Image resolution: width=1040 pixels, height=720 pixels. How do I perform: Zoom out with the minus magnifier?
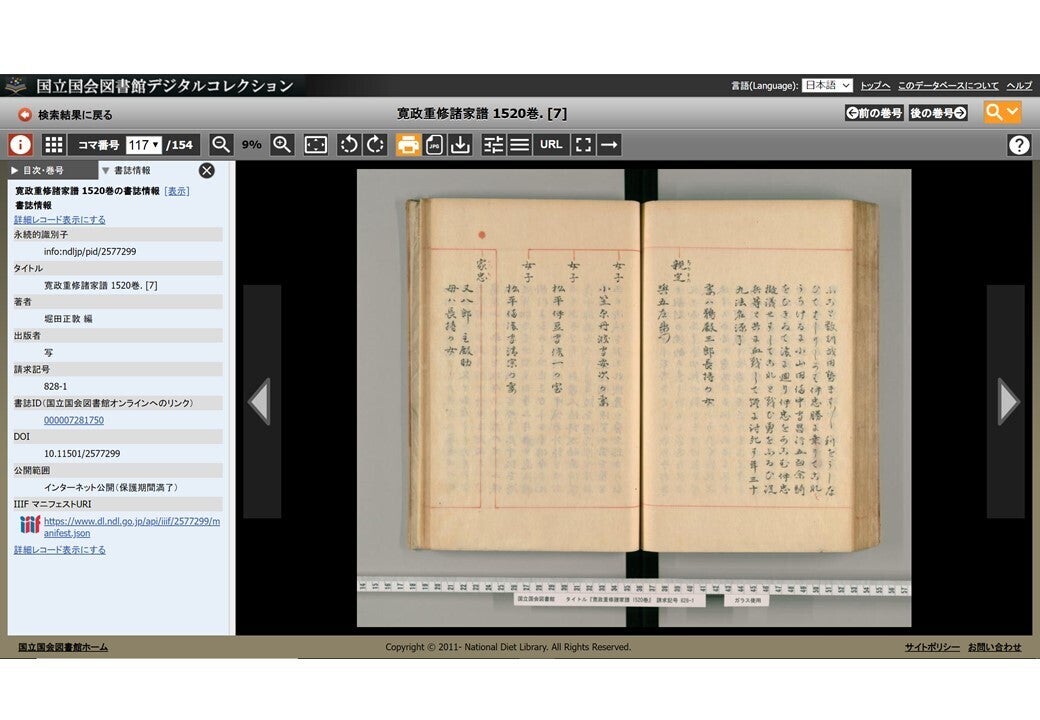[x=221, y=145]
